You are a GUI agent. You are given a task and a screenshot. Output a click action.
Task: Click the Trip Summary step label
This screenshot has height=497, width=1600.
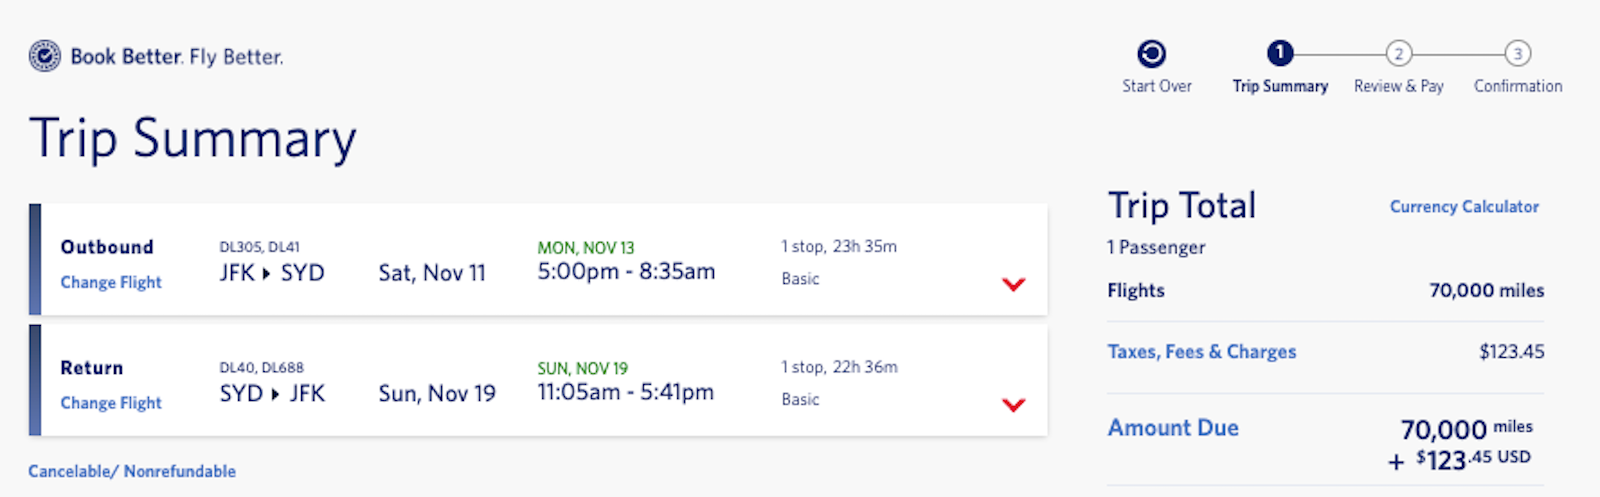[x=1280, y=86]
